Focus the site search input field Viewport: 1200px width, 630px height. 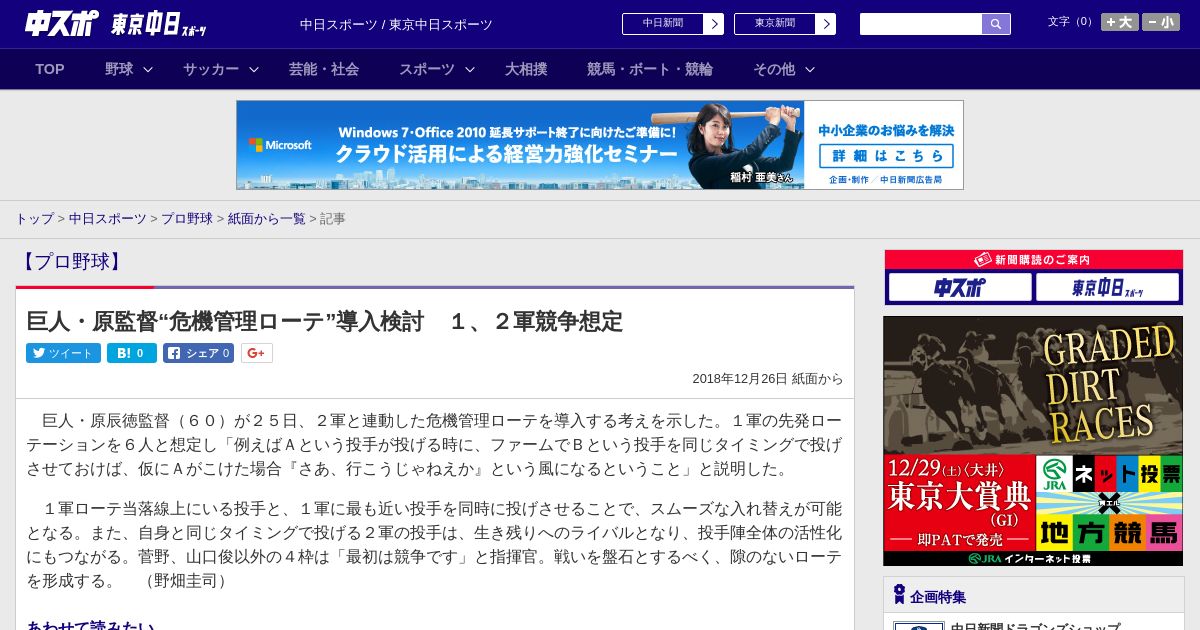tap(921, 24)
